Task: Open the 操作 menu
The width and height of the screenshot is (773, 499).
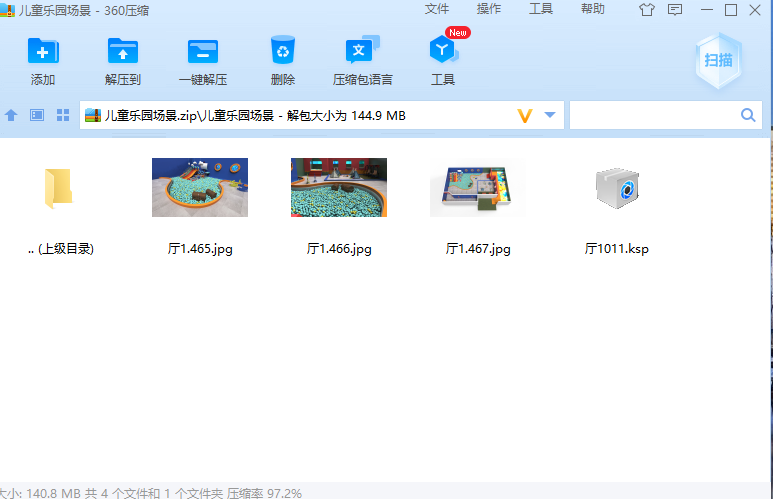Action: click(489, 9)
